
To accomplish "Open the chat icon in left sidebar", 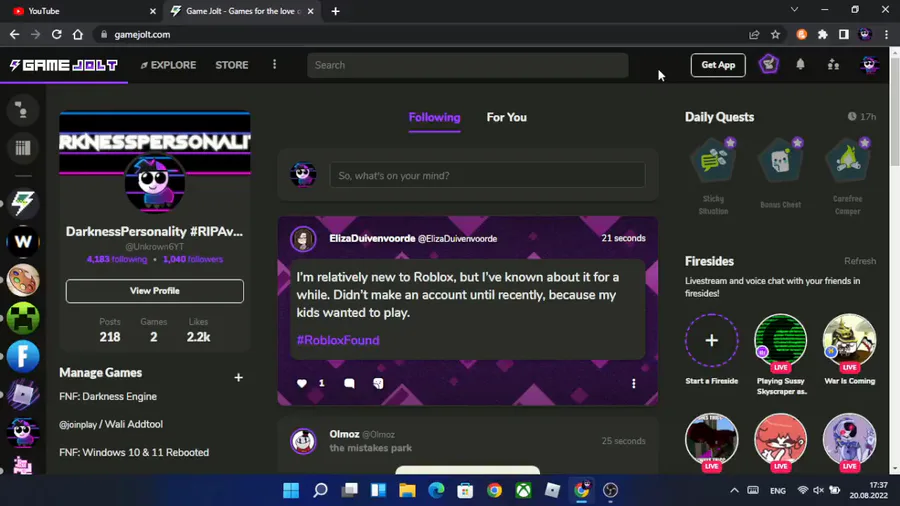I will [x=22, y=110].
